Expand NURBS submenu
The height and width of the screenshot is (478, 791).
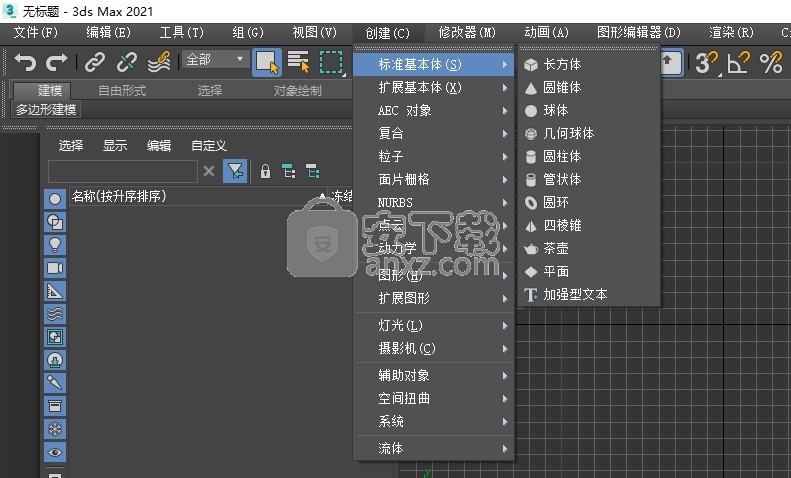[x=433, y=203]
